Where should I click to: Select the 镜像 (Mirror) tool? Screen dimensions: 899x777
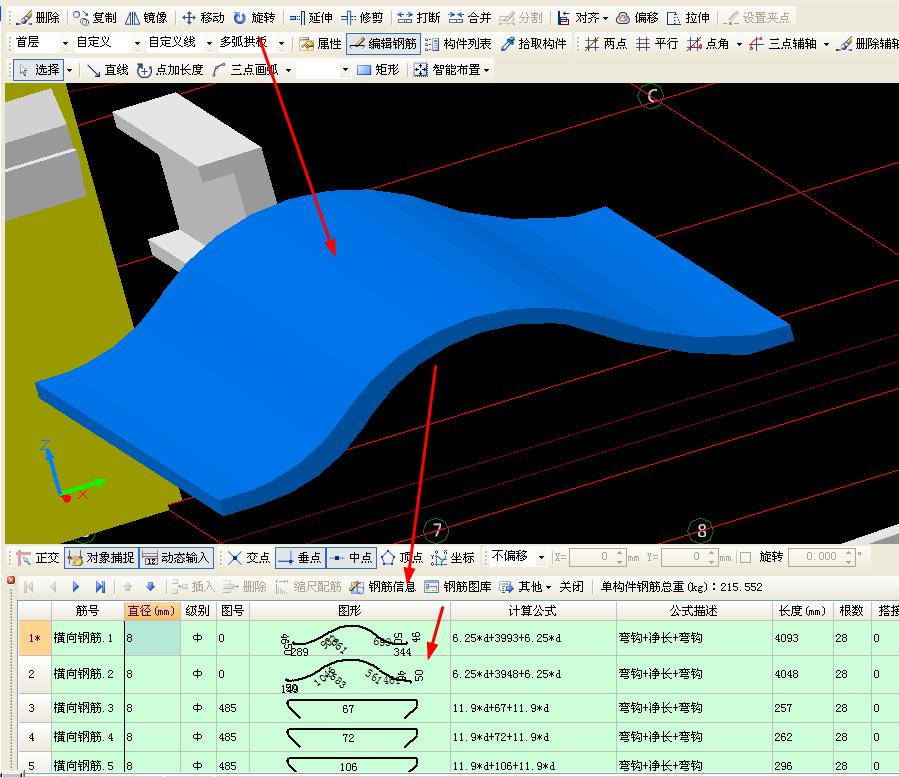coord(146,18)
